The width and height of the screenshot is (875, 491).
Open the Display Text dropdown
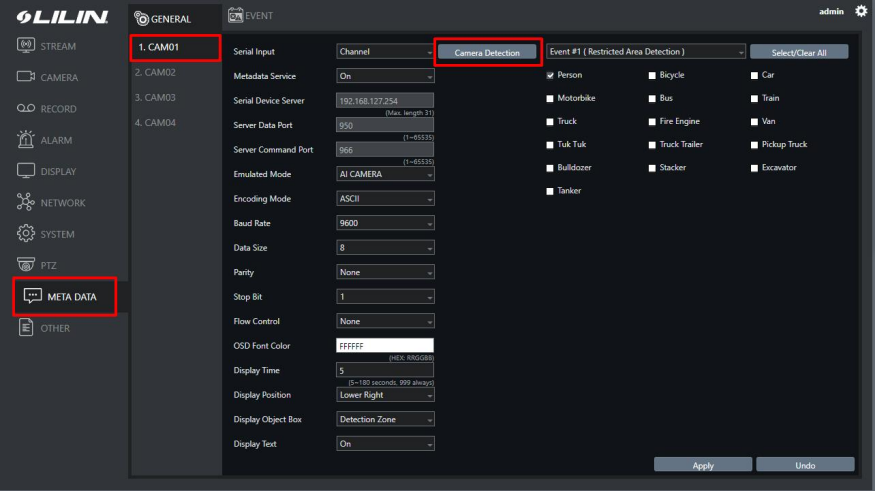pos(385,444)
